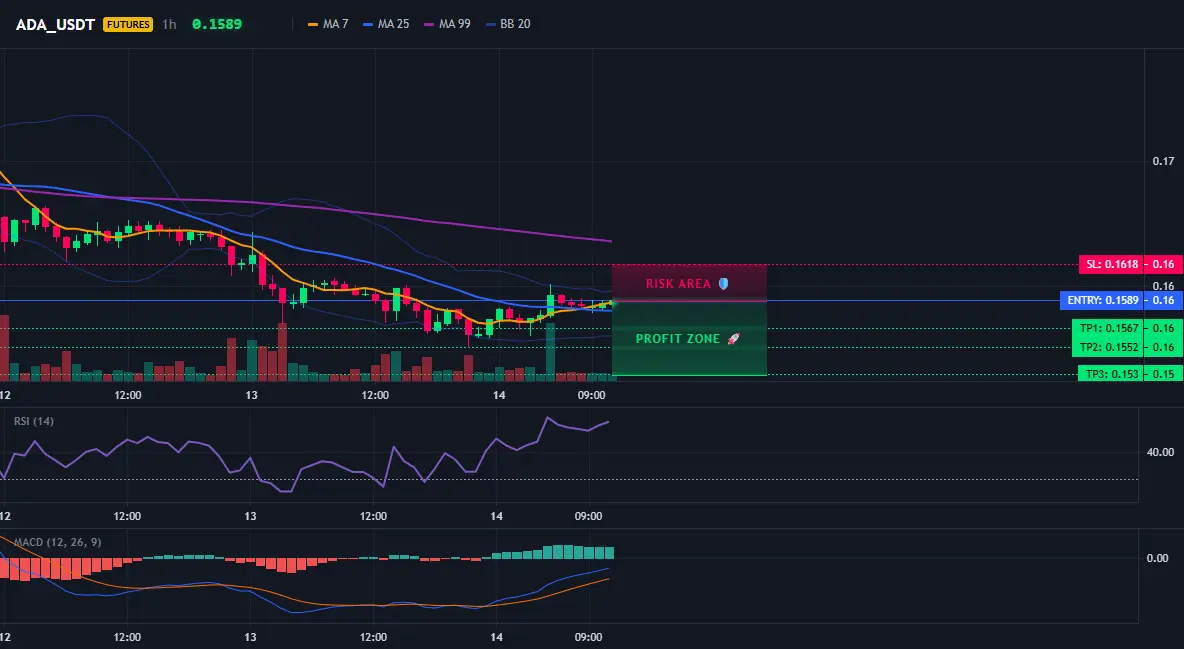Click the 0.00 MACD axis value
The image size is (1184, 649).
pyautogui.click(x=1157, y=558)
